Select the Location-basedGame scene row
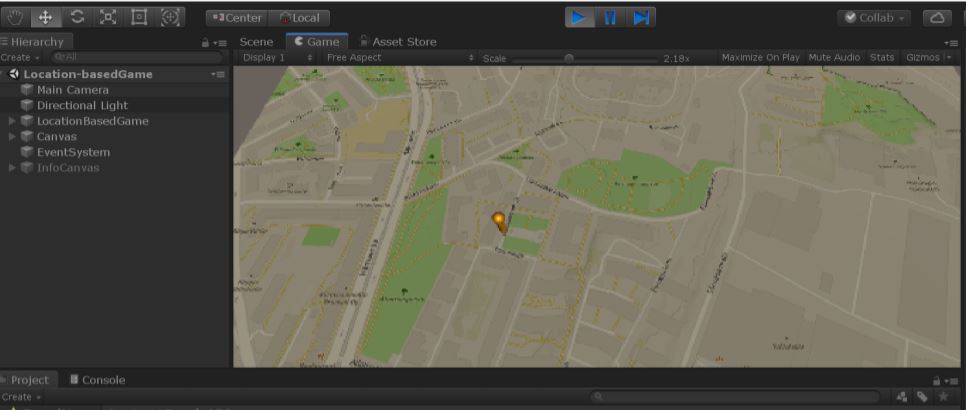Viewport: 966px width, 410px height. coord(115,74)
